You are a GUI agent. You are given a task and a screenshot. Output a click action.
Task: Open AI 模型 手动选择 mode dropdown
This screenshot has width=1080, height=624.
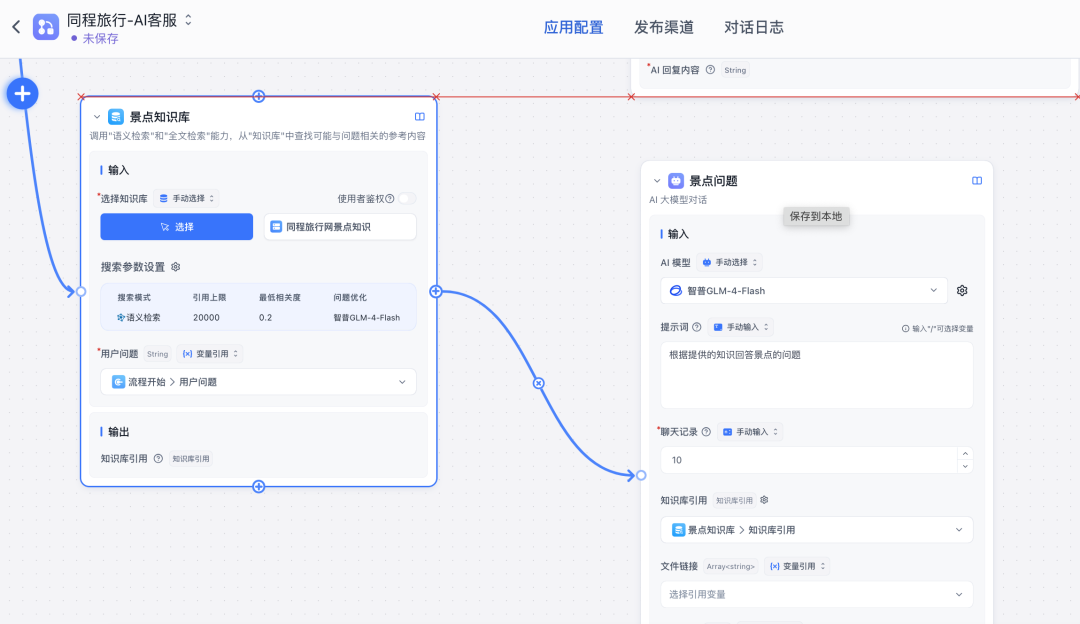(729, 262)
